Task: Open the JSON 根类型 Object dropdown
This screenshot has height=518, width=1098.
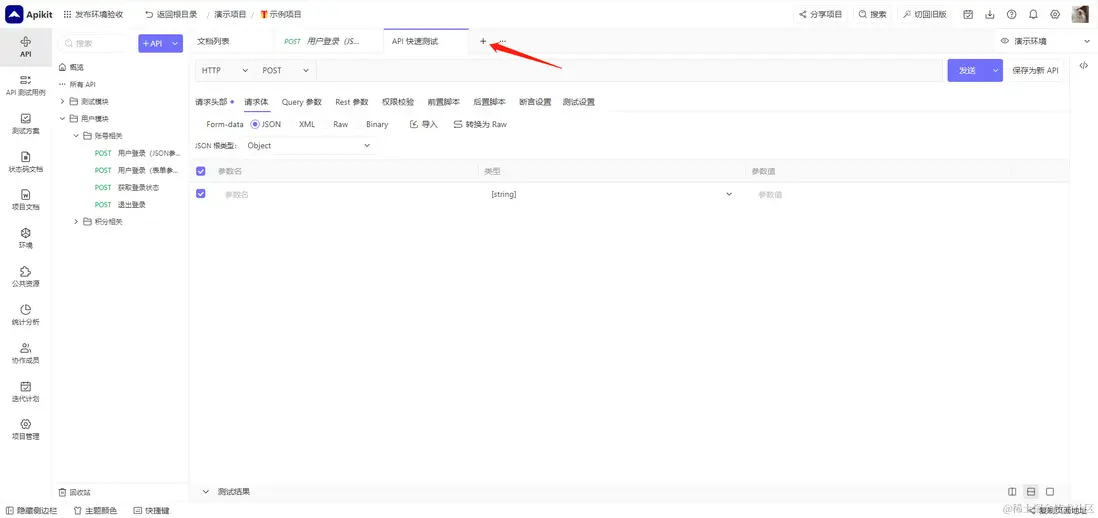Action: [x=310, y=146]
